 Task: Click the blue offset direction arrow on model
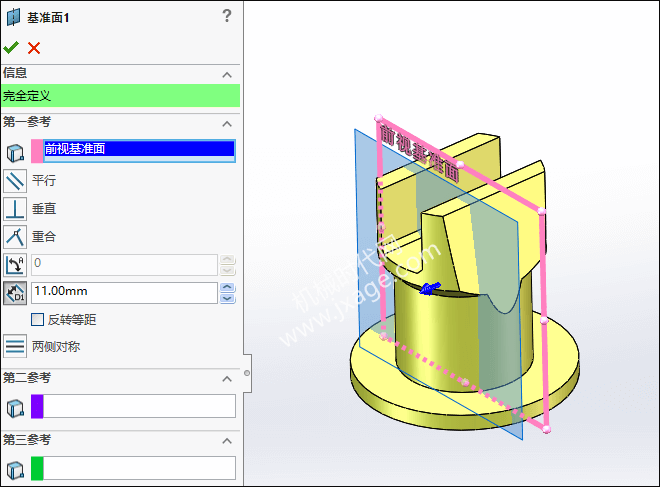[430, 288]
